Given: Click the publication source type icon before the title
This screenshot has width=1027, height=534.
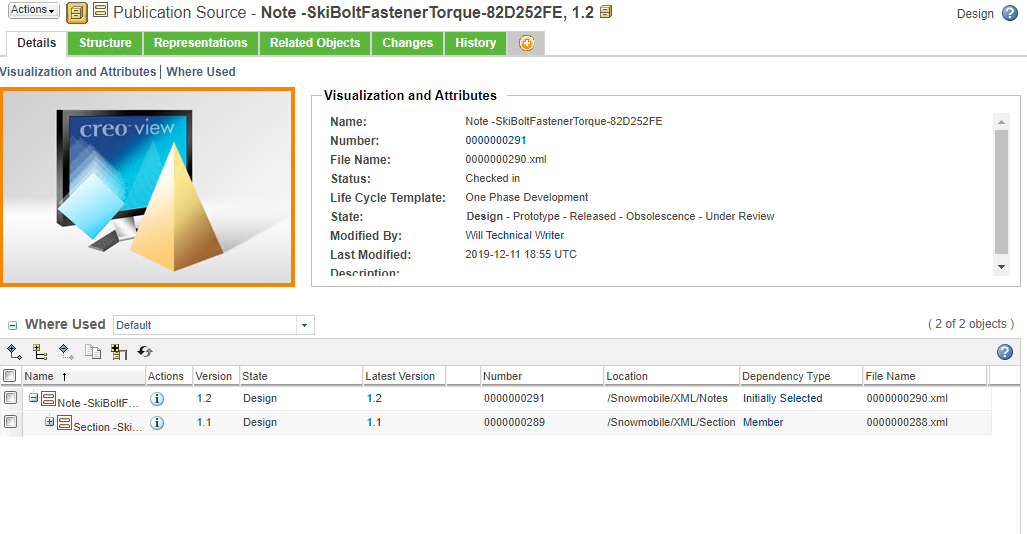Looking at the screenshot, I should point(100,10).
